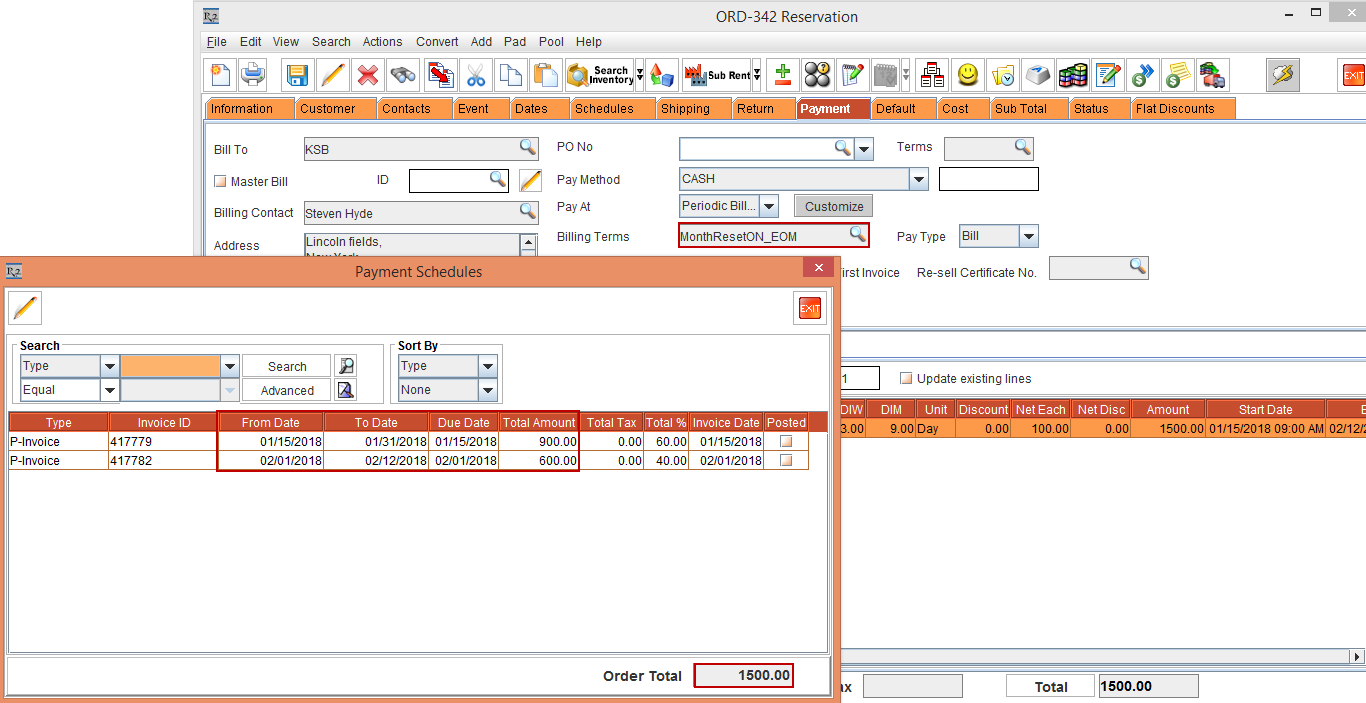This screenshot has height=703, width=1366.
Task: Open Search Inventory from the toolbar
Action: [x=601, y=75]
